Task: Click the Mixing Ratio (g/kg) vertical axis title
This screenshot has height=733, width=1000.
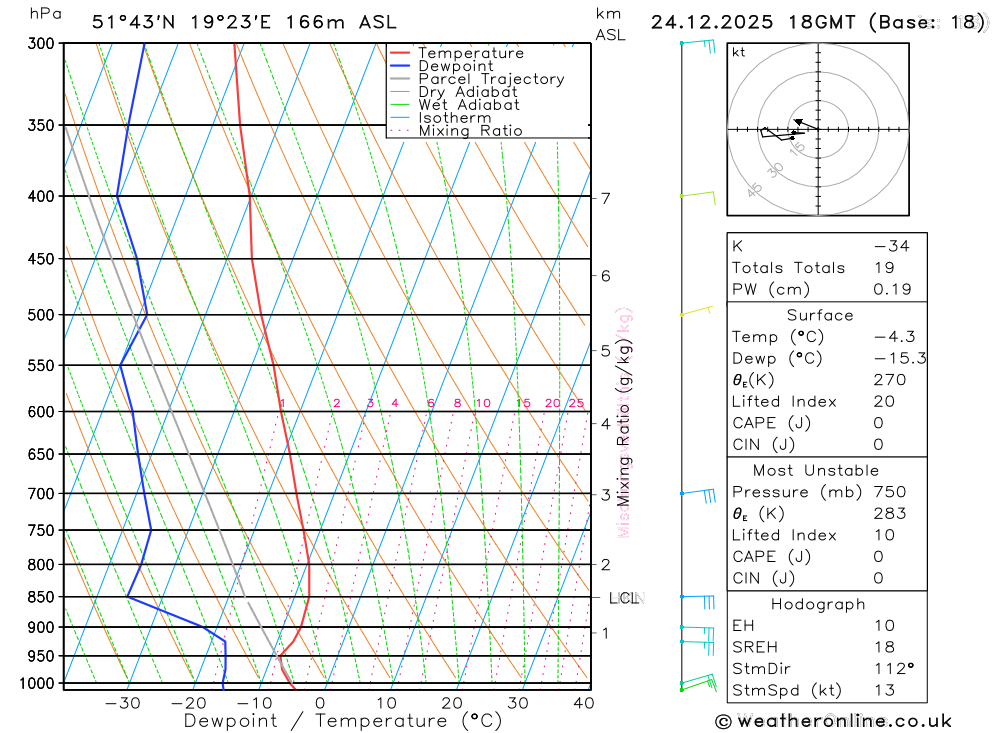Action: (x=624, y=423)
